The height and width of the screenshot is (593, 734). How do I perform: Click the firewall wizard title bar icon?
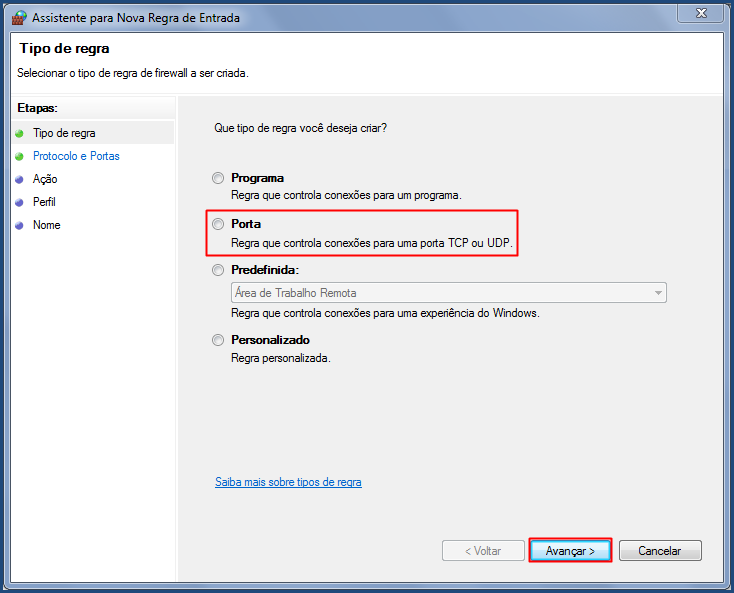(x=19, y=18)
